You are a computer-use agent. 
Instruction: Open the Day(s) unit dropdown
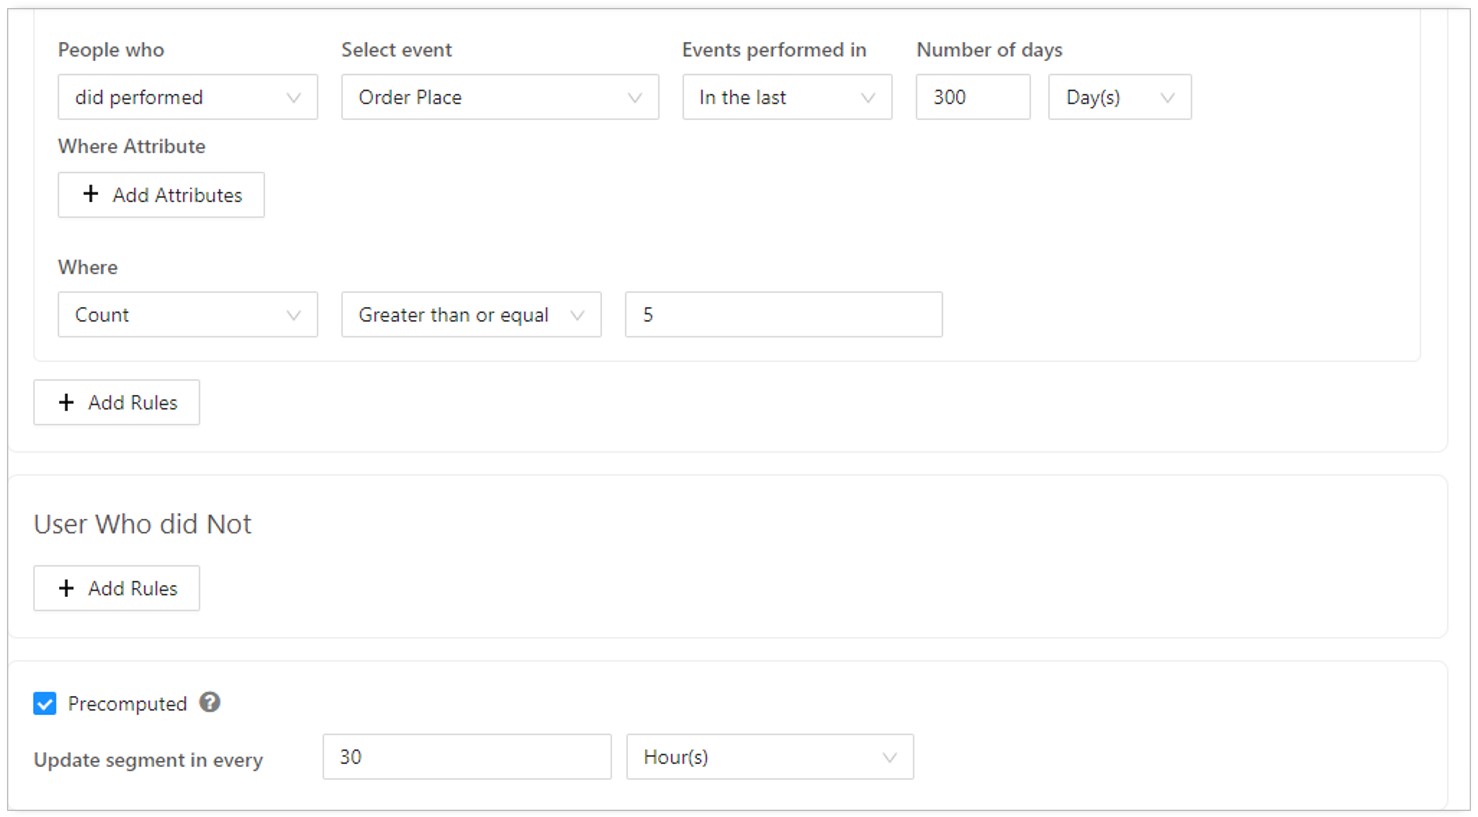(1120, 97)
